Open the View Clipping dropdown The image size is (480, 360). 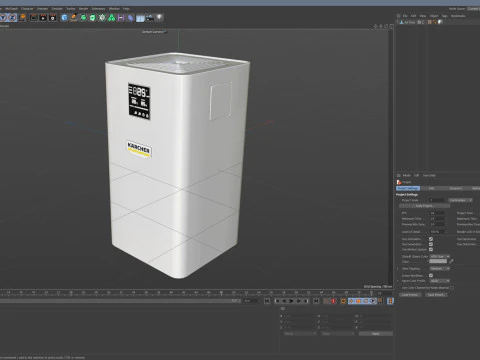(x=440, y=268)
